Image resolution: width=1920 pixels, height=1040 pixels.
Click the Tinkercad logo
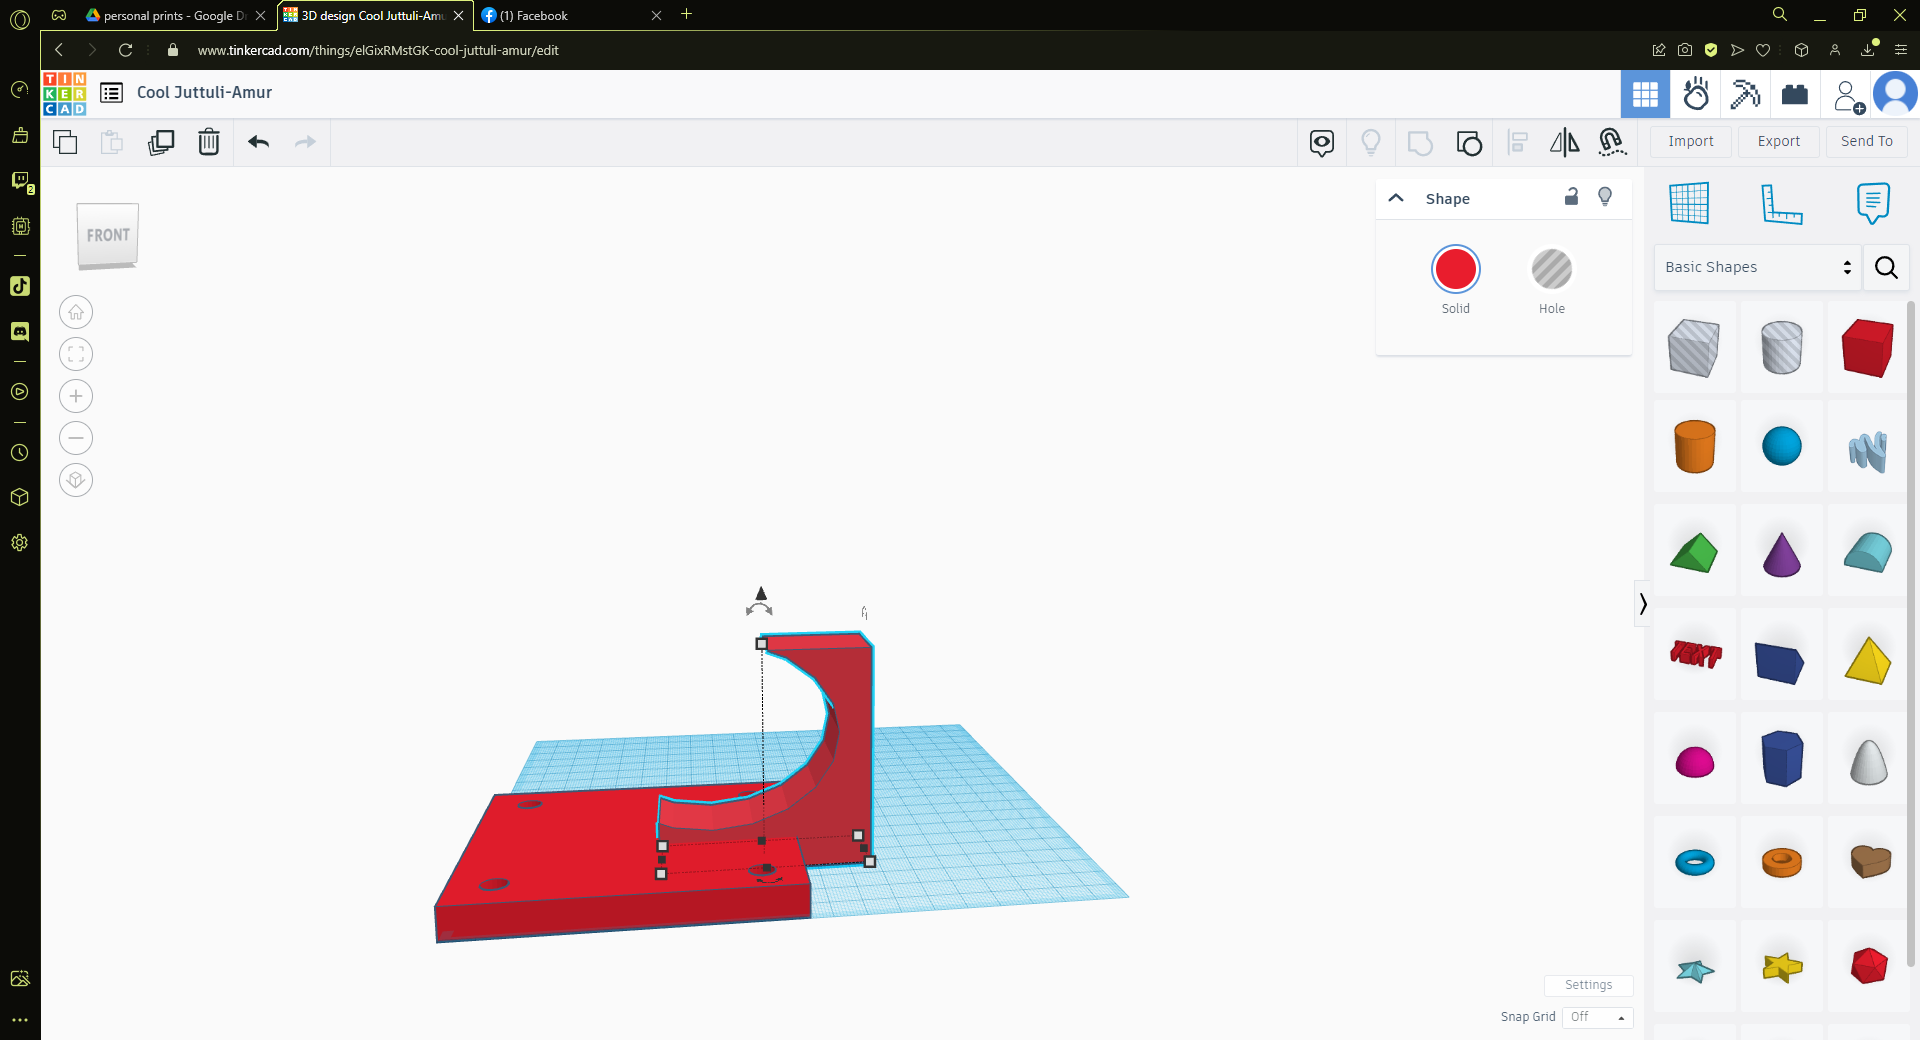coord(65,93)
